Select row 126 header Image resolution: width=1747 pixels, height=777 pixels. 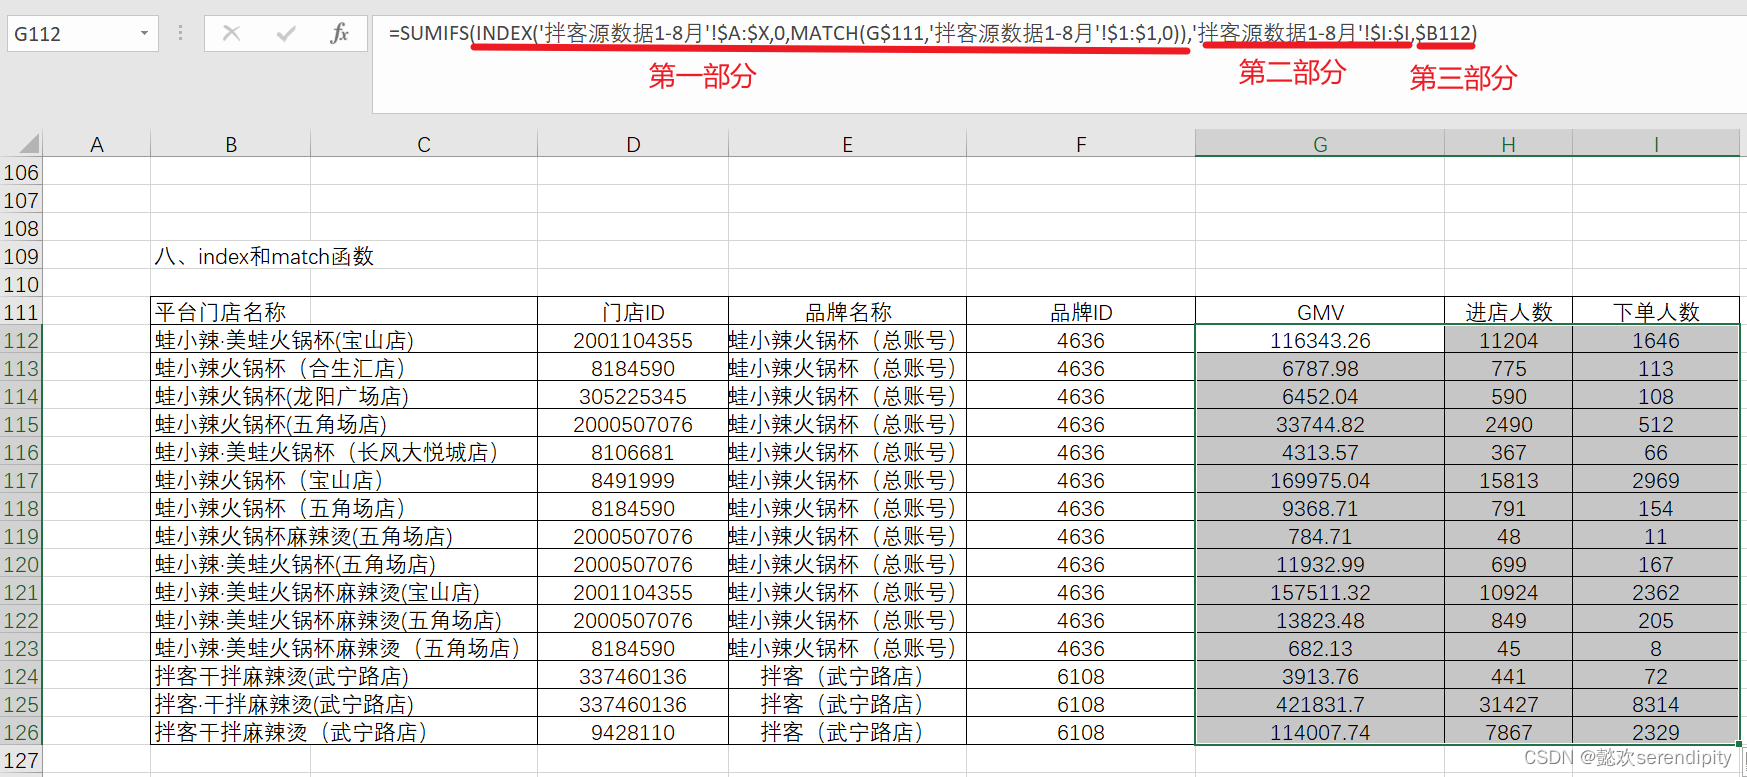pyautogui.click(x=21, y=732)
